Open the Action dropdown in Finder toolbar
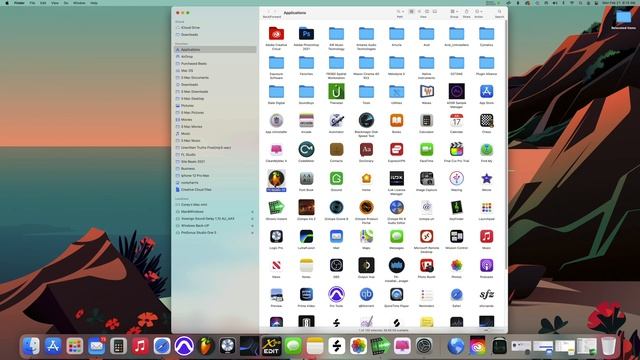Viewport: 640px width, 360px height. point(479,12)
